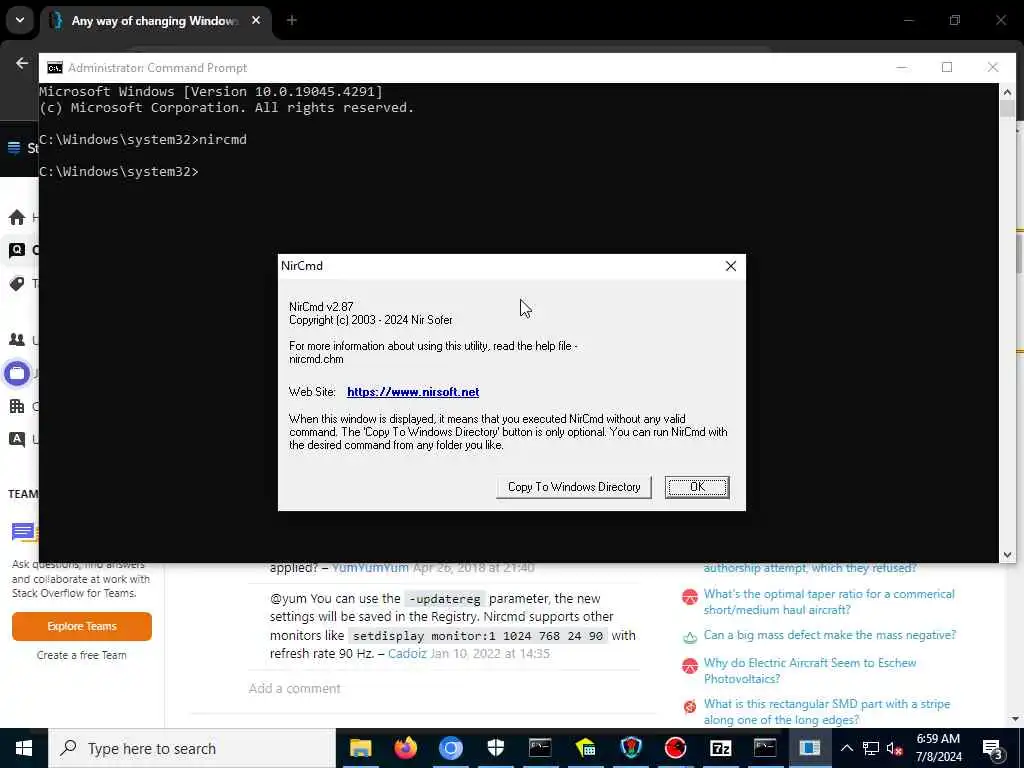This screenshot has height=768, width=1024.
Task: Minimize the Command Prompt window
Action: coord(902,67)
